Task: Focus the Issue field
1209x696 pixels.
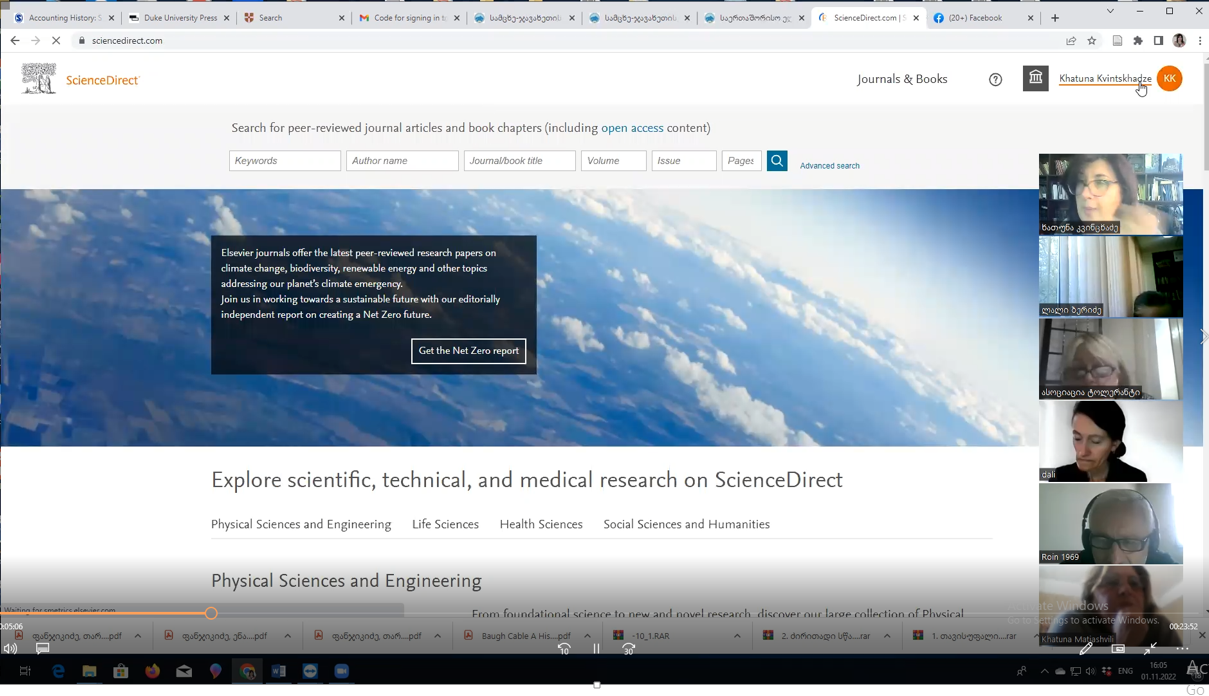Action: tap(684, 160)
